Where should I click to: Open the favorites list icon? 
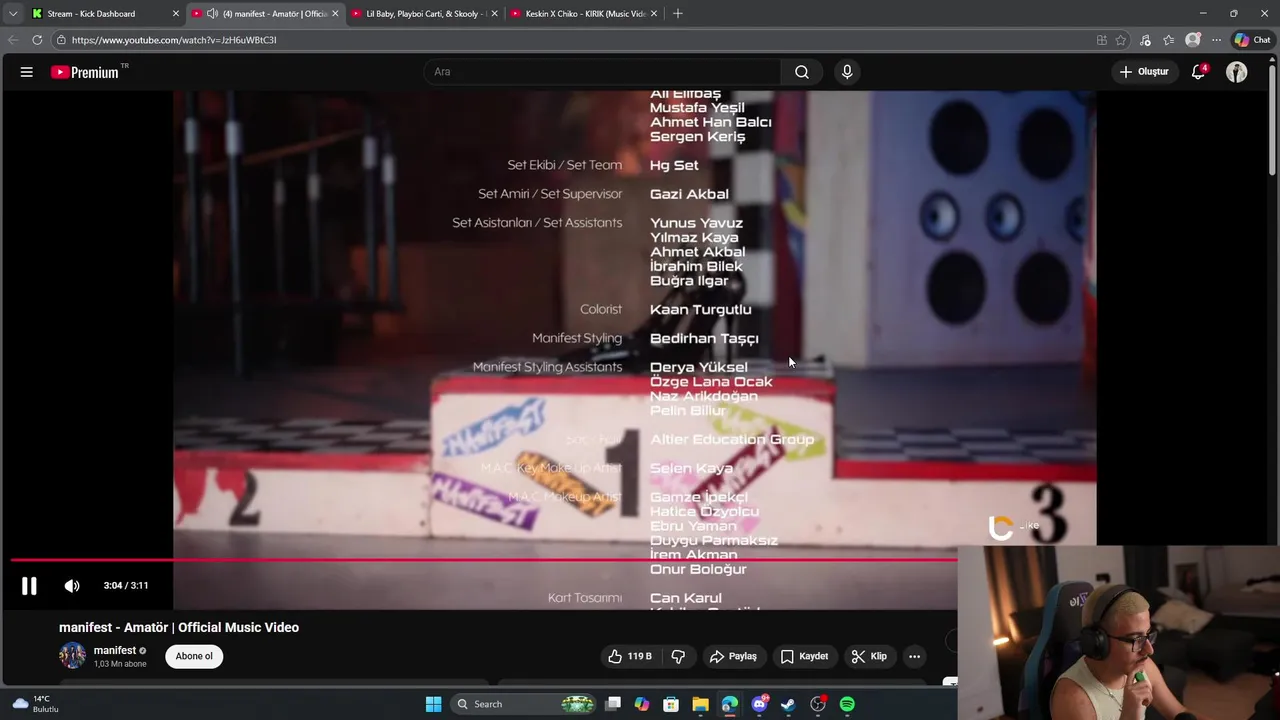tap(1169, 40)
